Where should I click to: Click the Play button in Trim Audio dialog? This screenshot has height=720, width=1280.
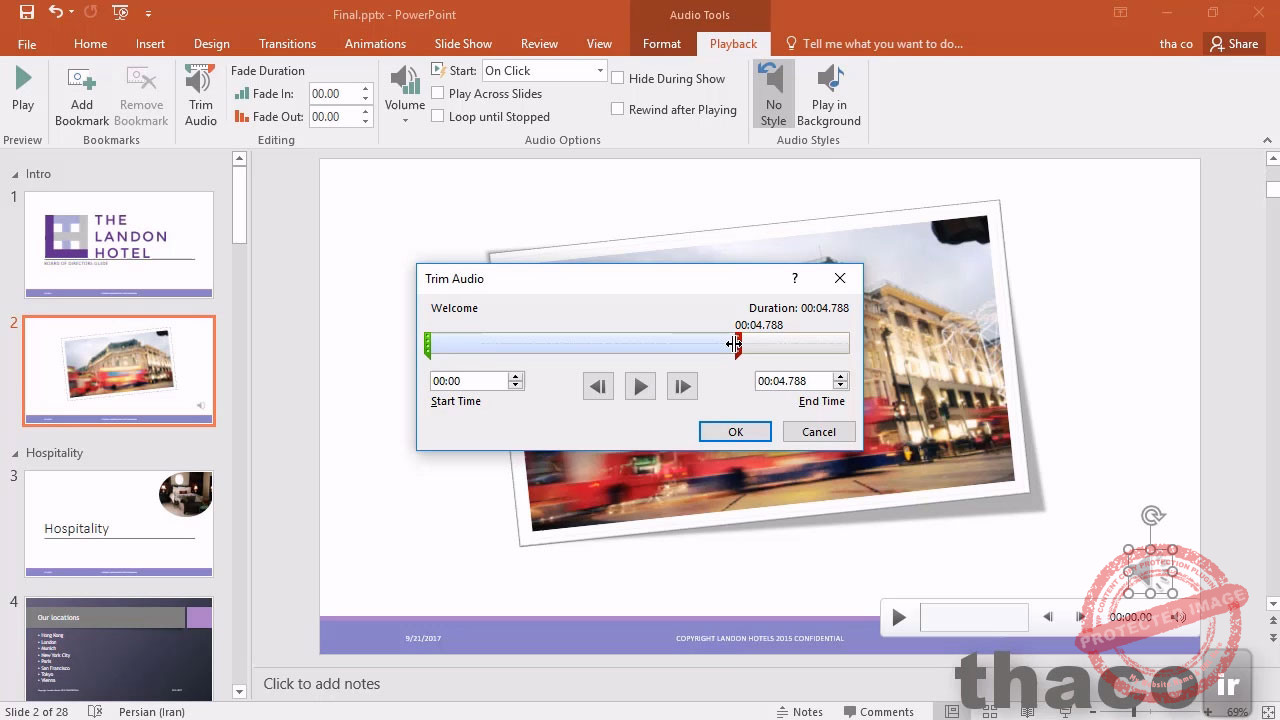[640, 386]
